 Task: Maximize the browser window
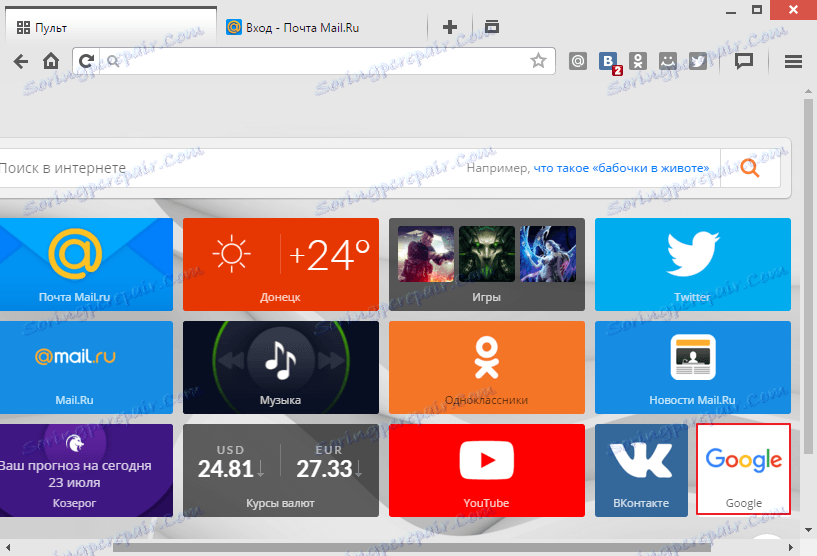click(757, 9)
